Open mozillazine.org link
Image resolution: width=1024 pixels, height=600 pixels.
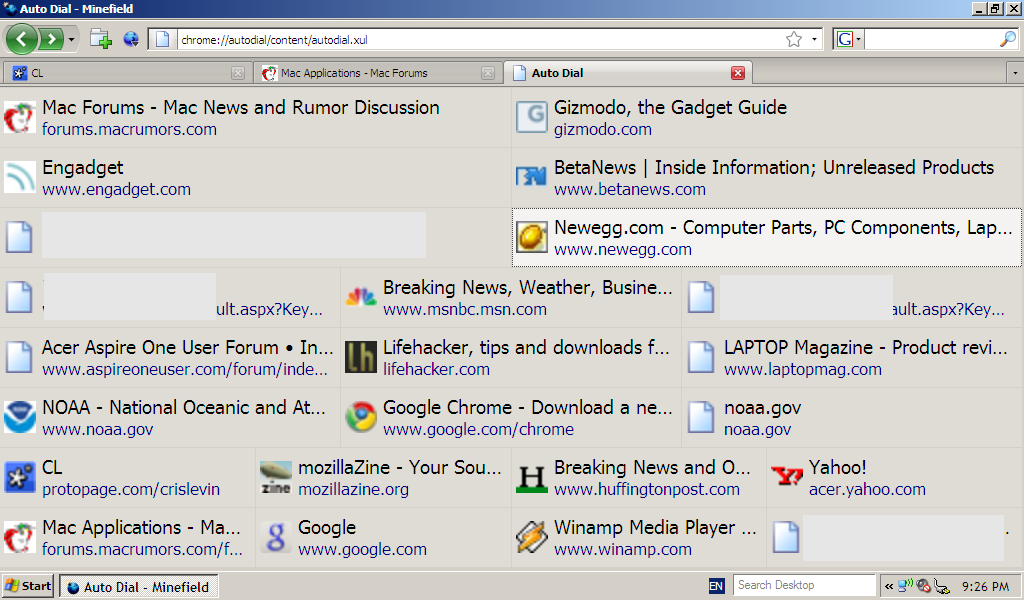pyautogui.click(x=353, y=490)
